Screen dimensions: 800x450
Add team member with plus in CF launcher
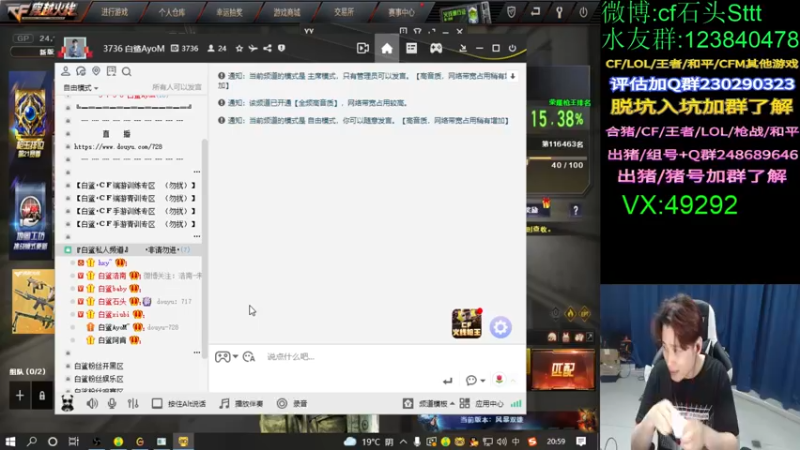tap(20, 395)
